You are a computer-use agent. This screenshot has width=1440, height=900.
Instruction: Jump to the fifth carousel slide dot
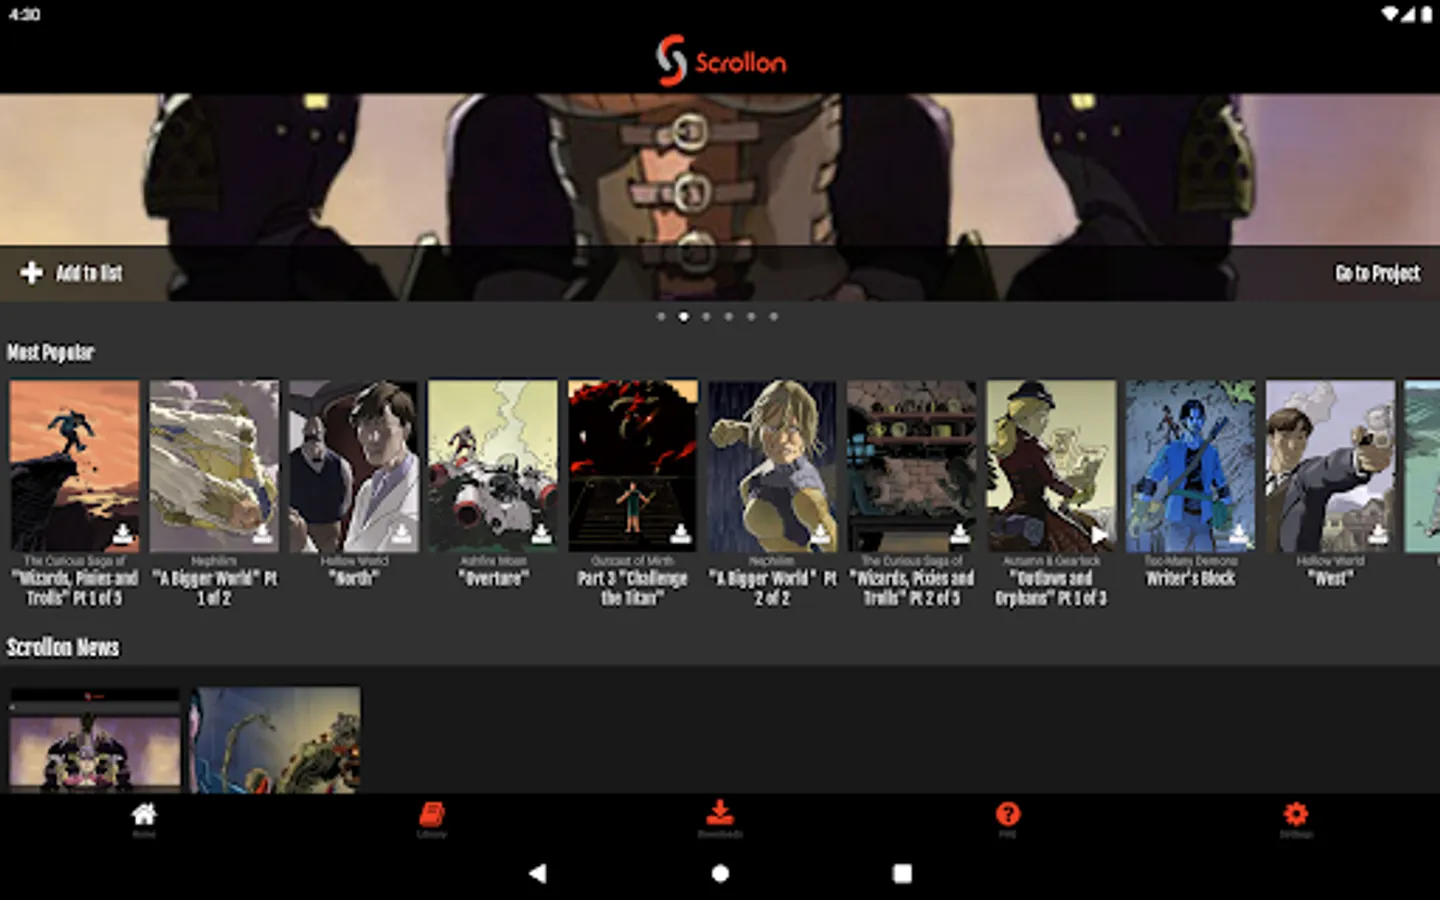coord(751,317)
